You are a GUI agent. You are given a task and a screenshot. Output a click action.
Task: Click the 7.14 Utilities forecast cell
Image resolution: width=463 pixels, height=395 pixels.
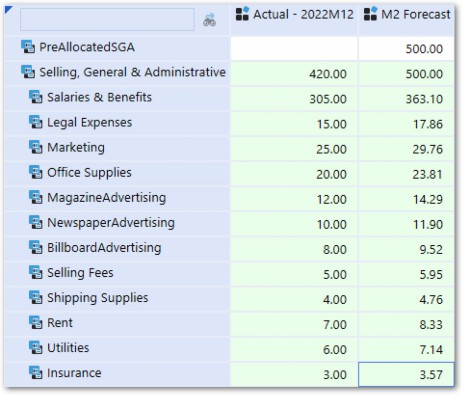tap(406, 349)
